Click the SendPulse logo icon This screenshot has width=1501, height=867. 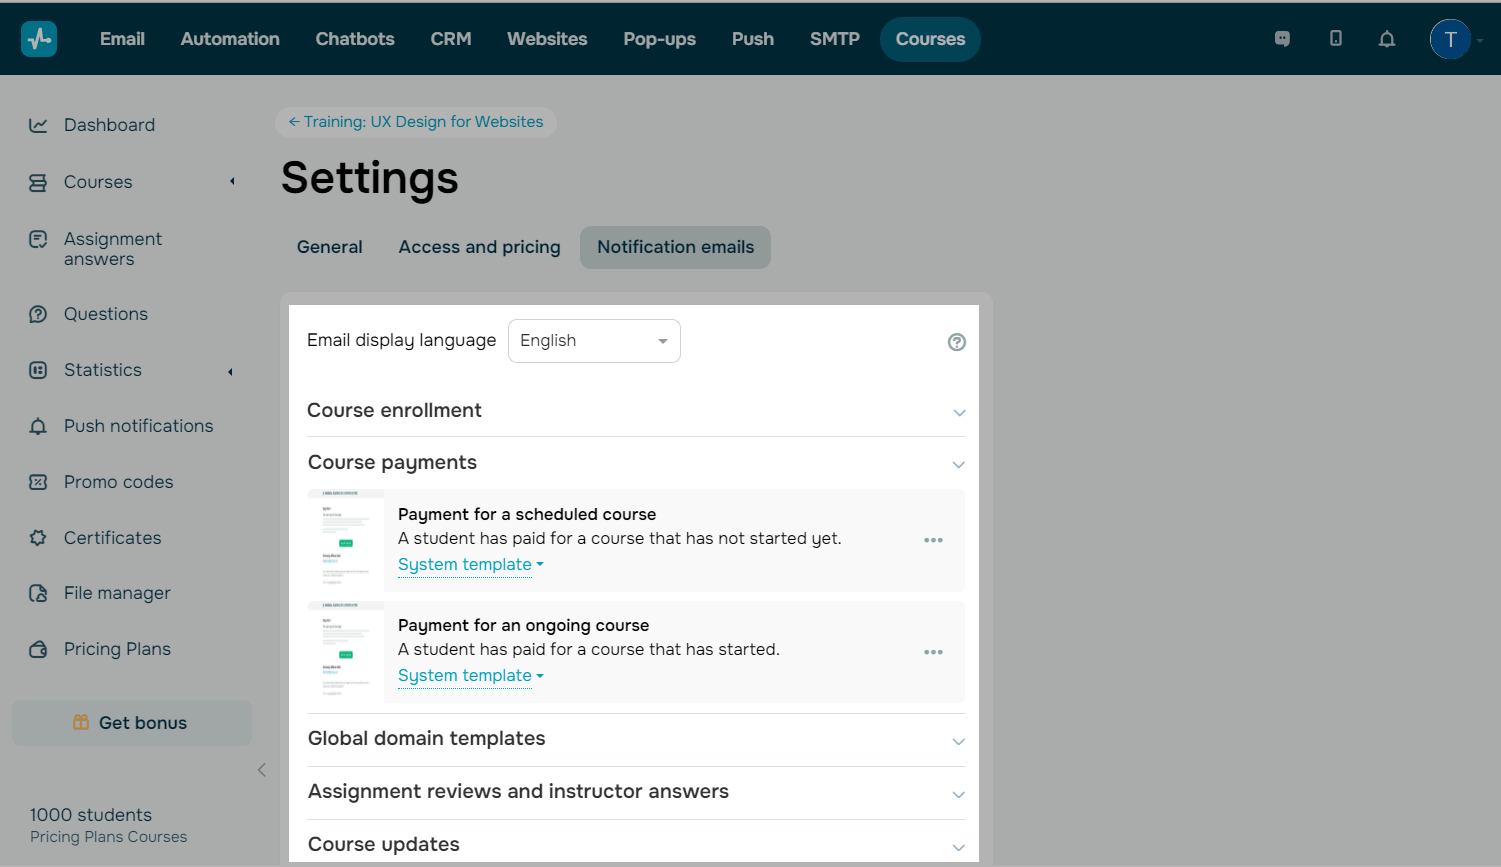39,39
